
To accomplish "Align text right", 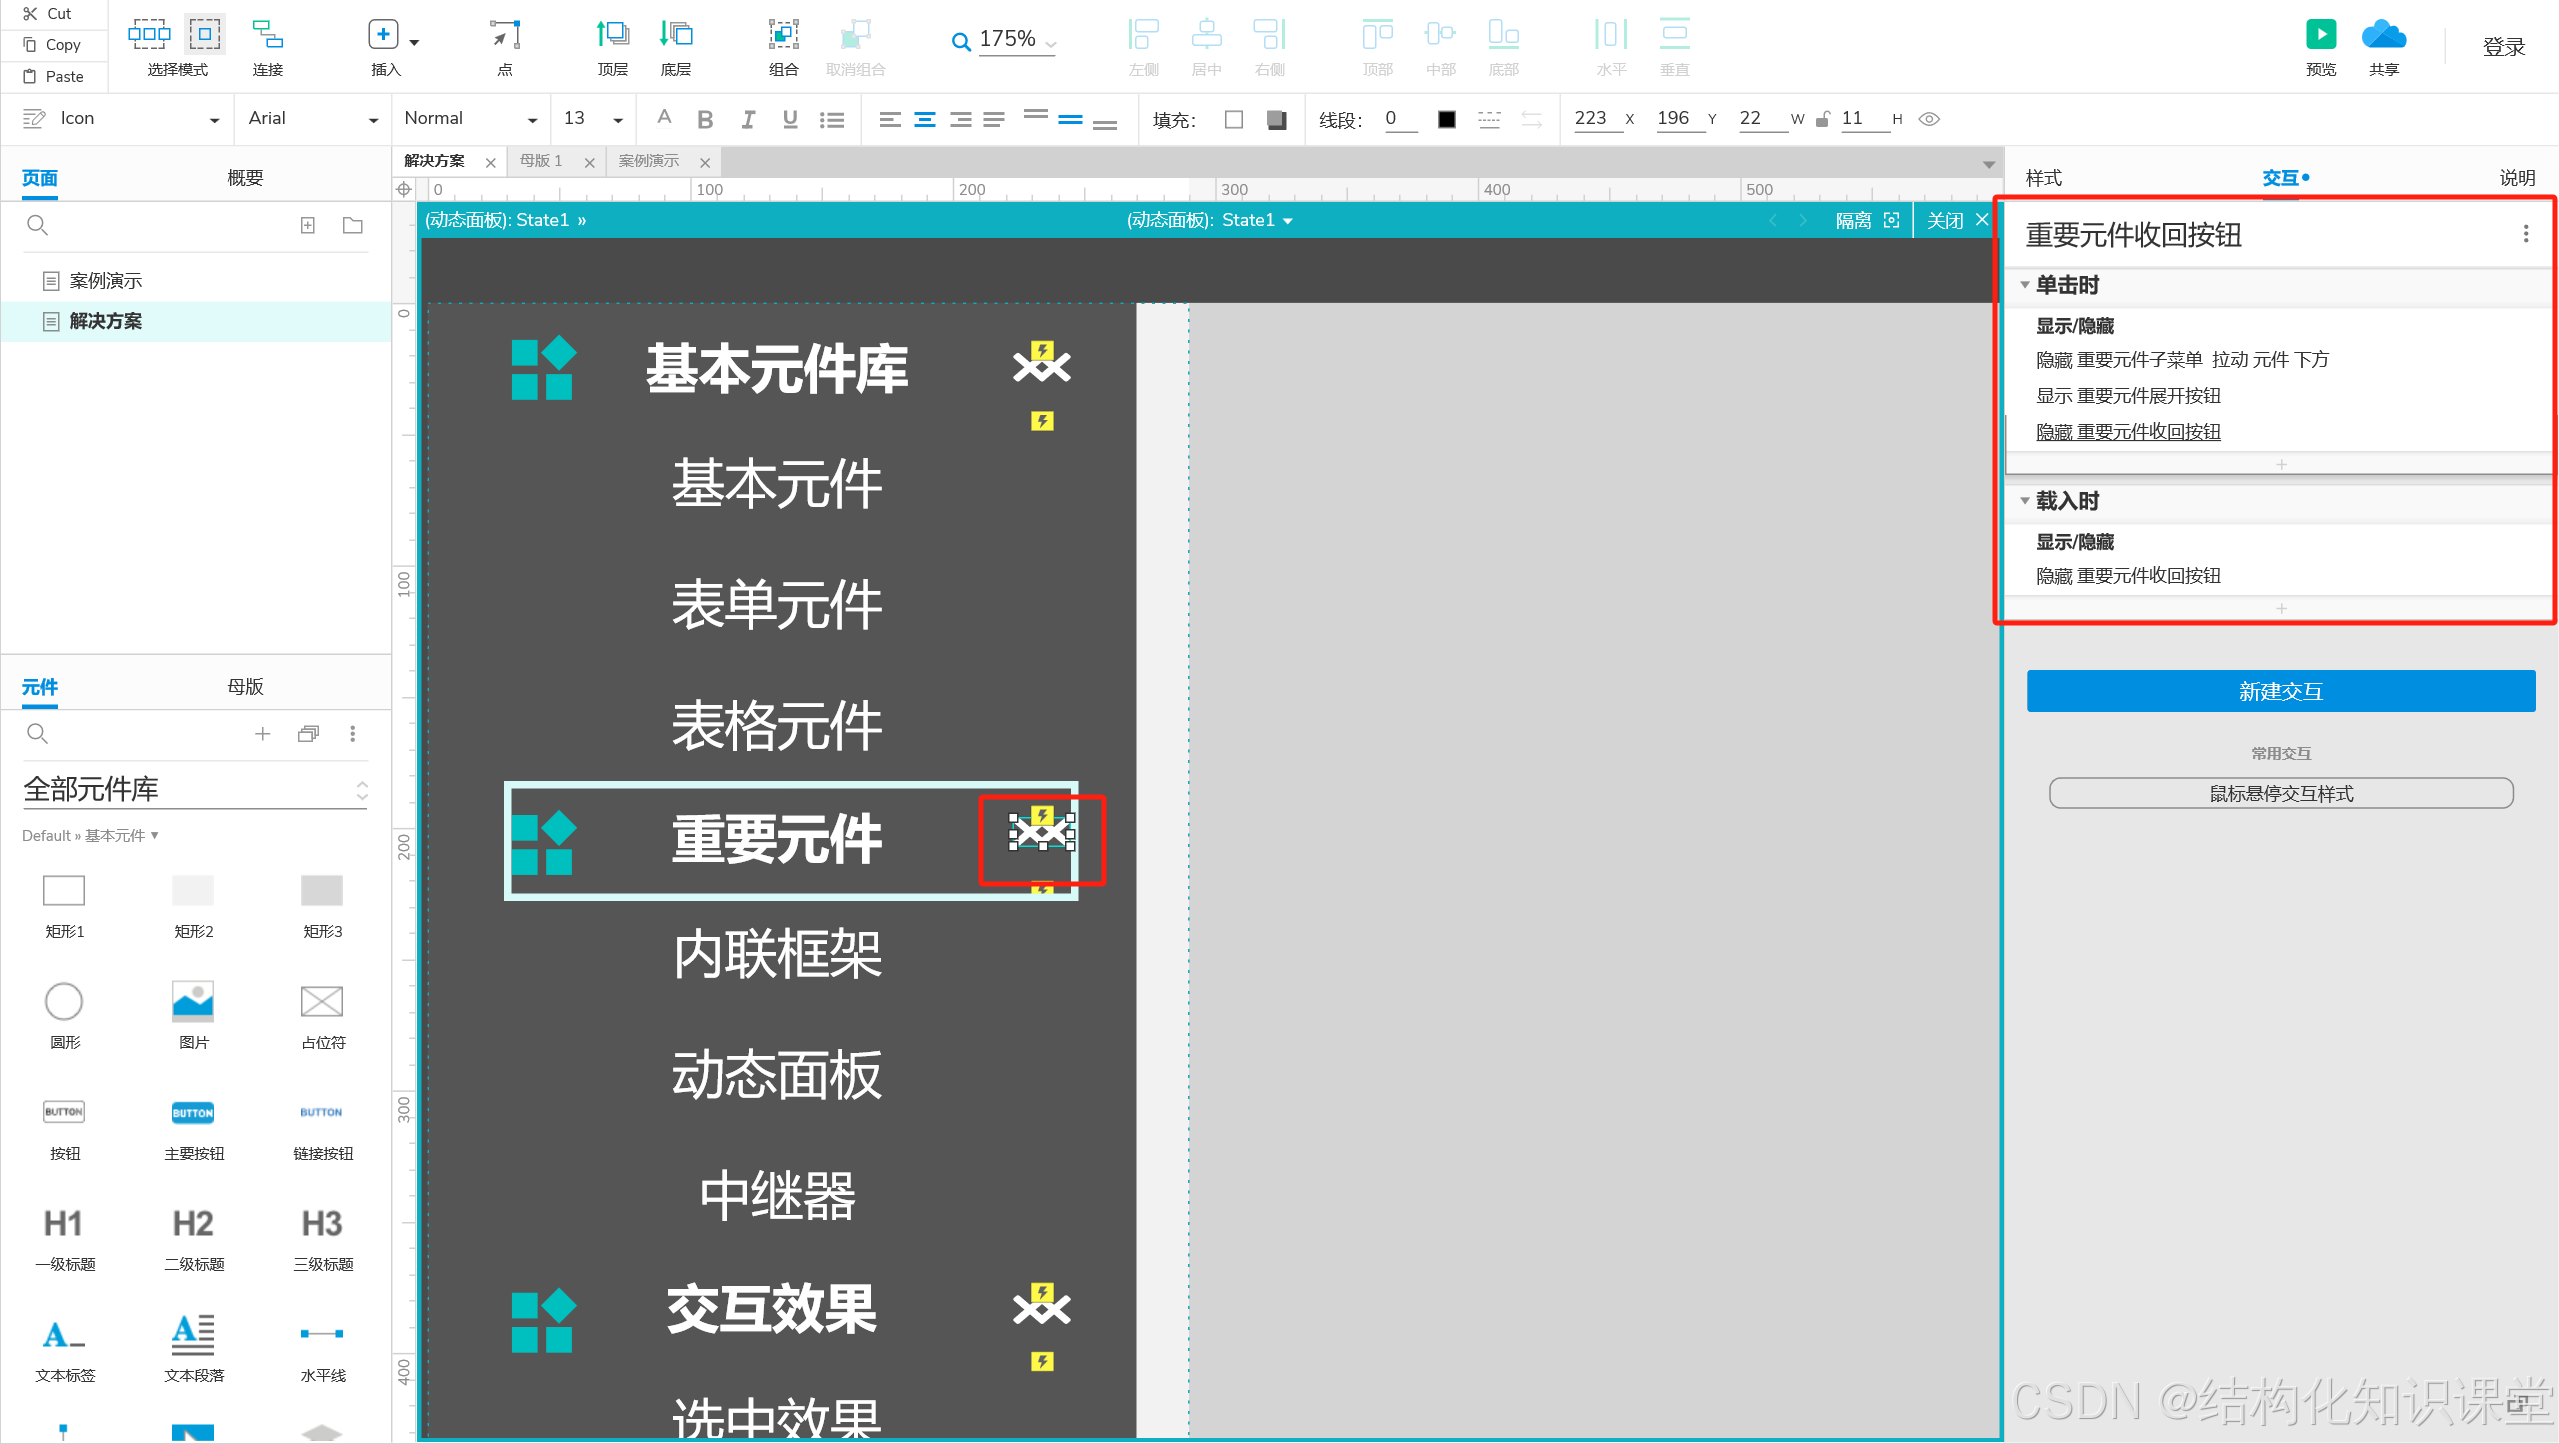I will pos(960,119).
